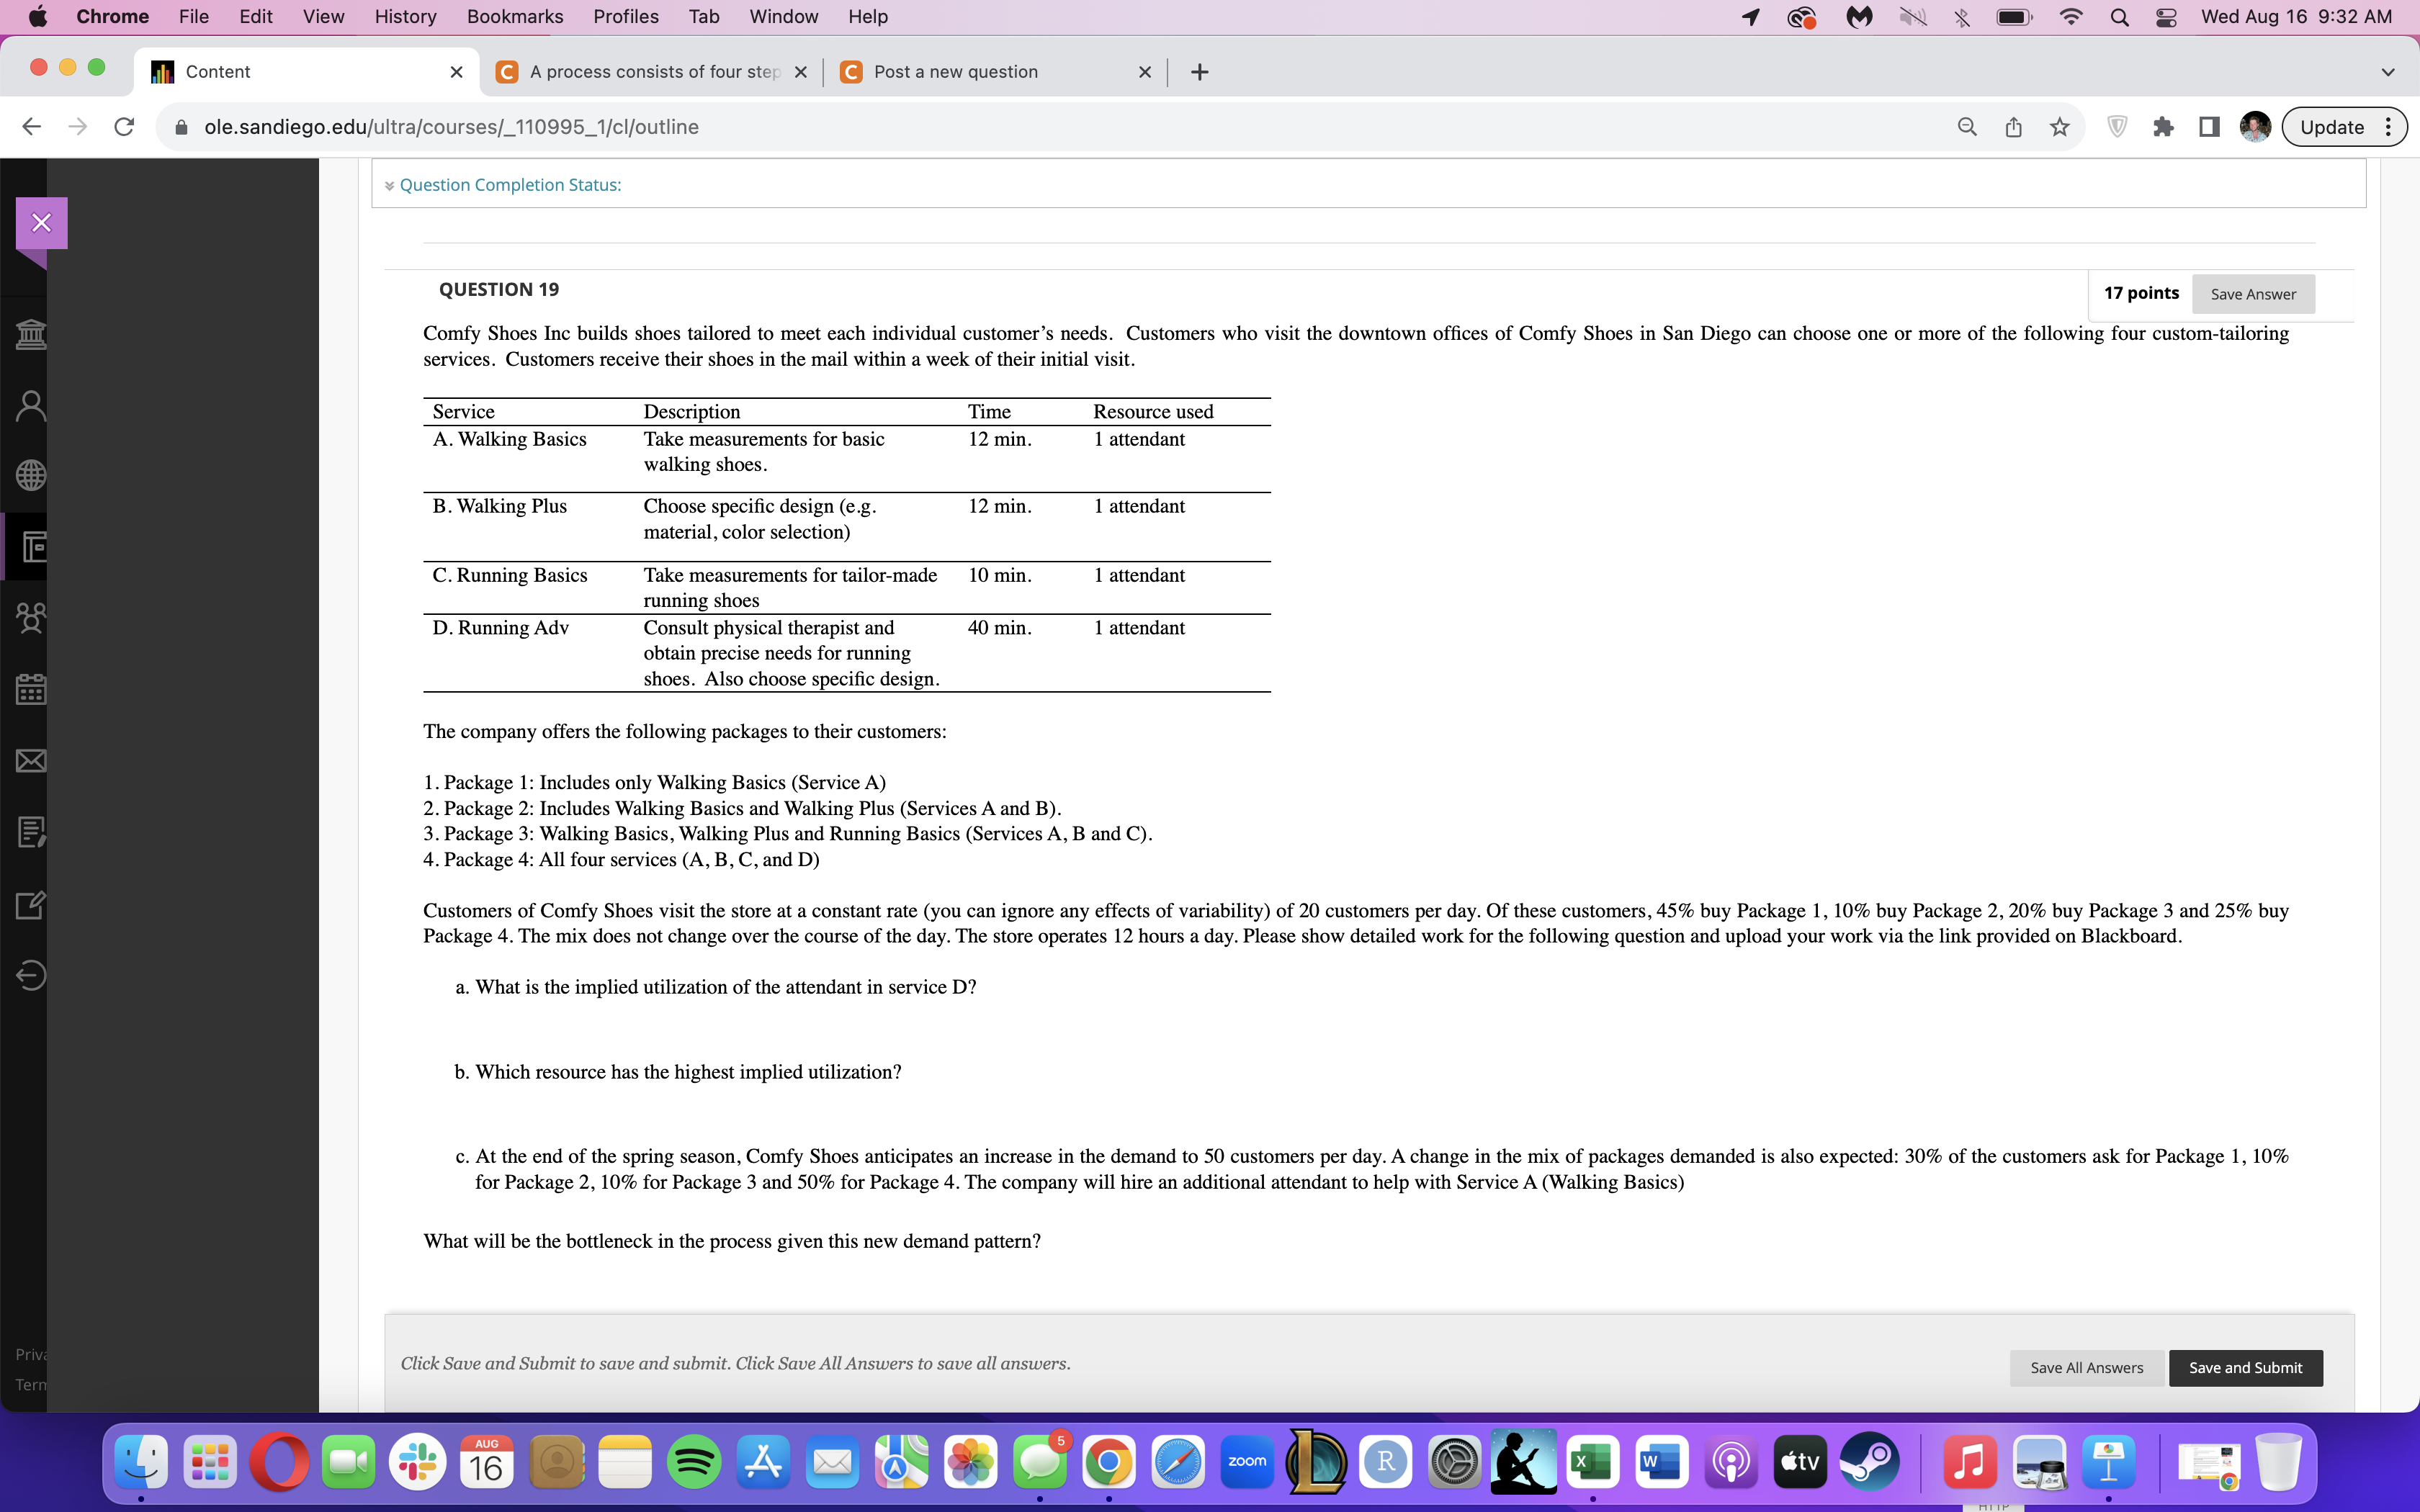Open the Profiles menu in menu bar
The image size is (2420, 1512).
[626, 16]
